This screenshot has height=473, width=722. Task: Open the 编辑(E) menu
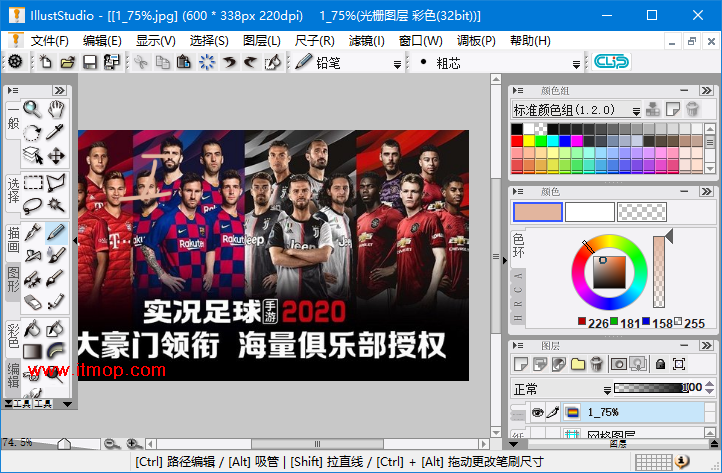(x=102, y=41)
